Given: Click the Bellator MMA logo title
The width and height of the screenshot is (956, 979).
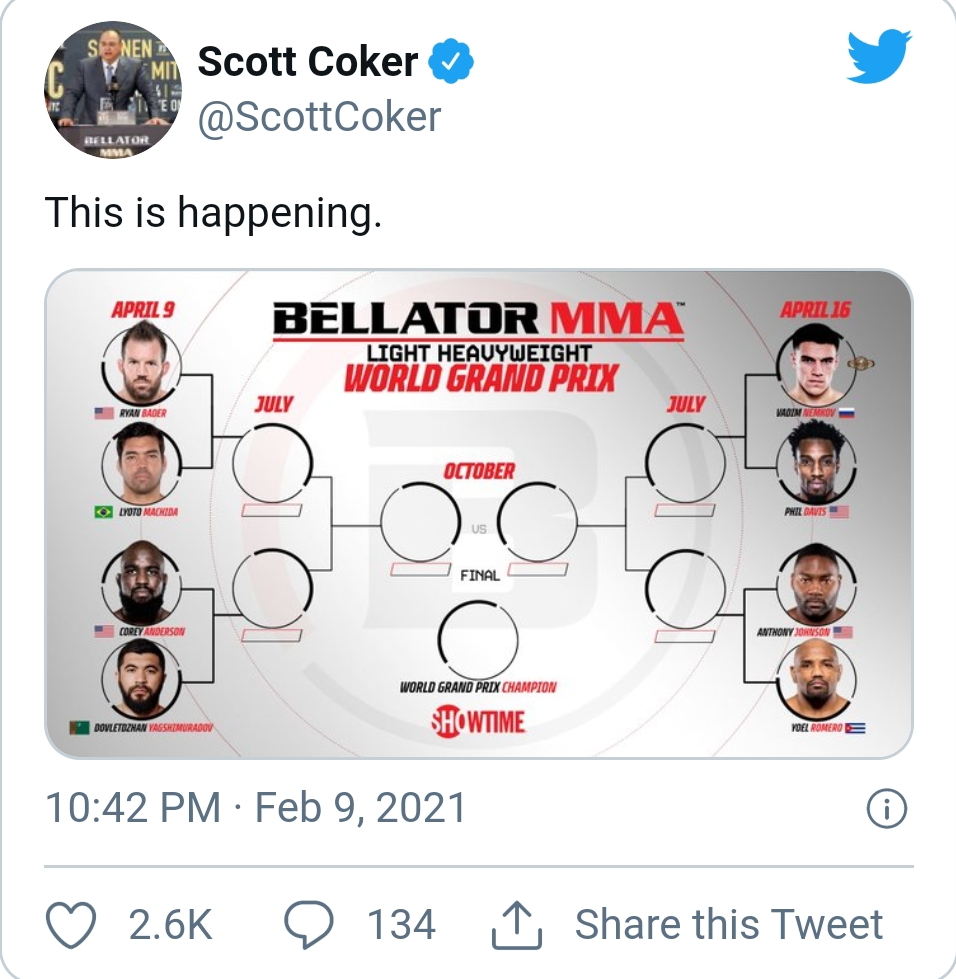Looking at the screenshot, I should pos(478,319).
